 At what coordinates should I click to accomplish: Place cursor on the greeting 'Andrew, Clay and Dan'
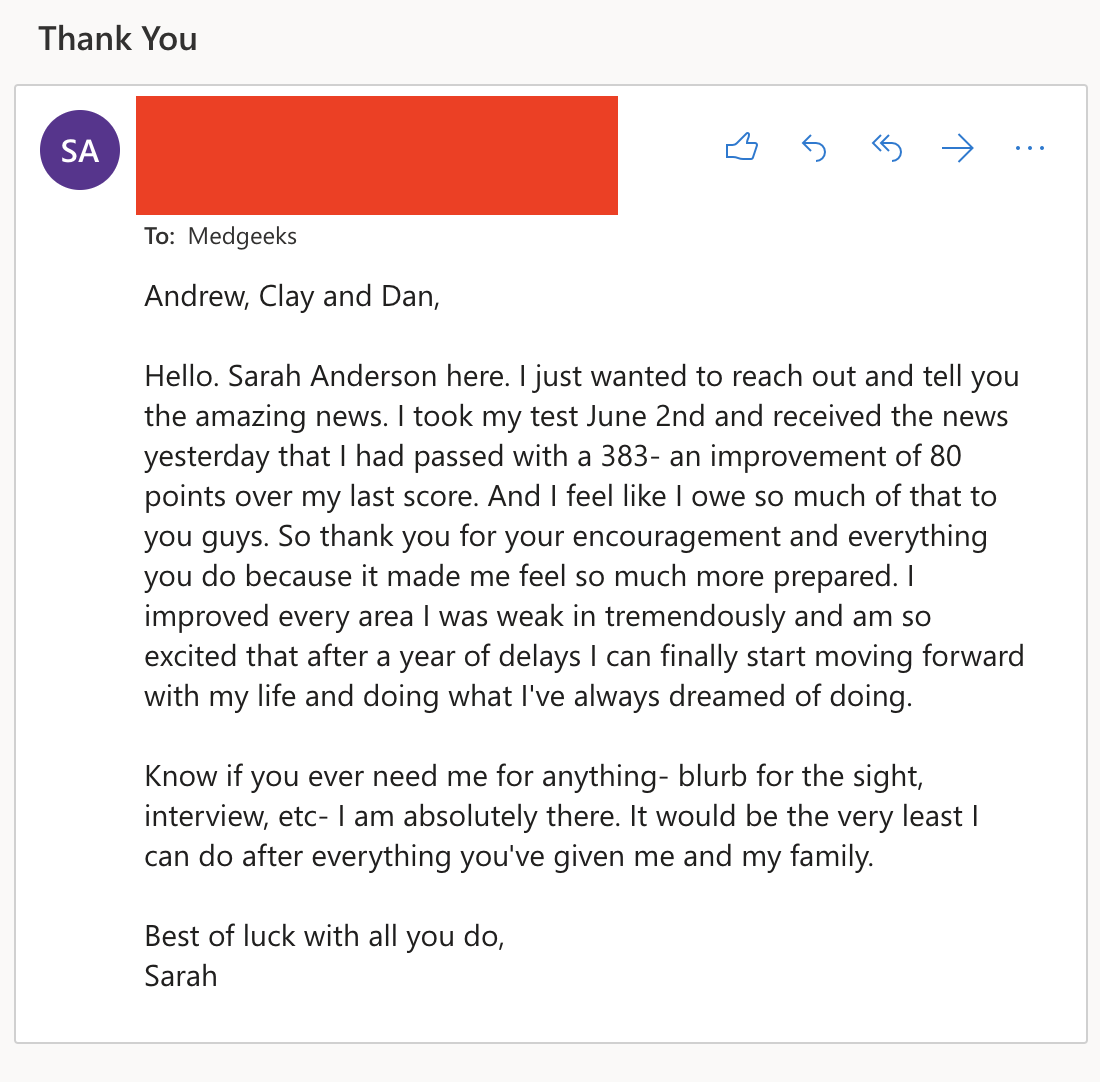coord(292,297)
